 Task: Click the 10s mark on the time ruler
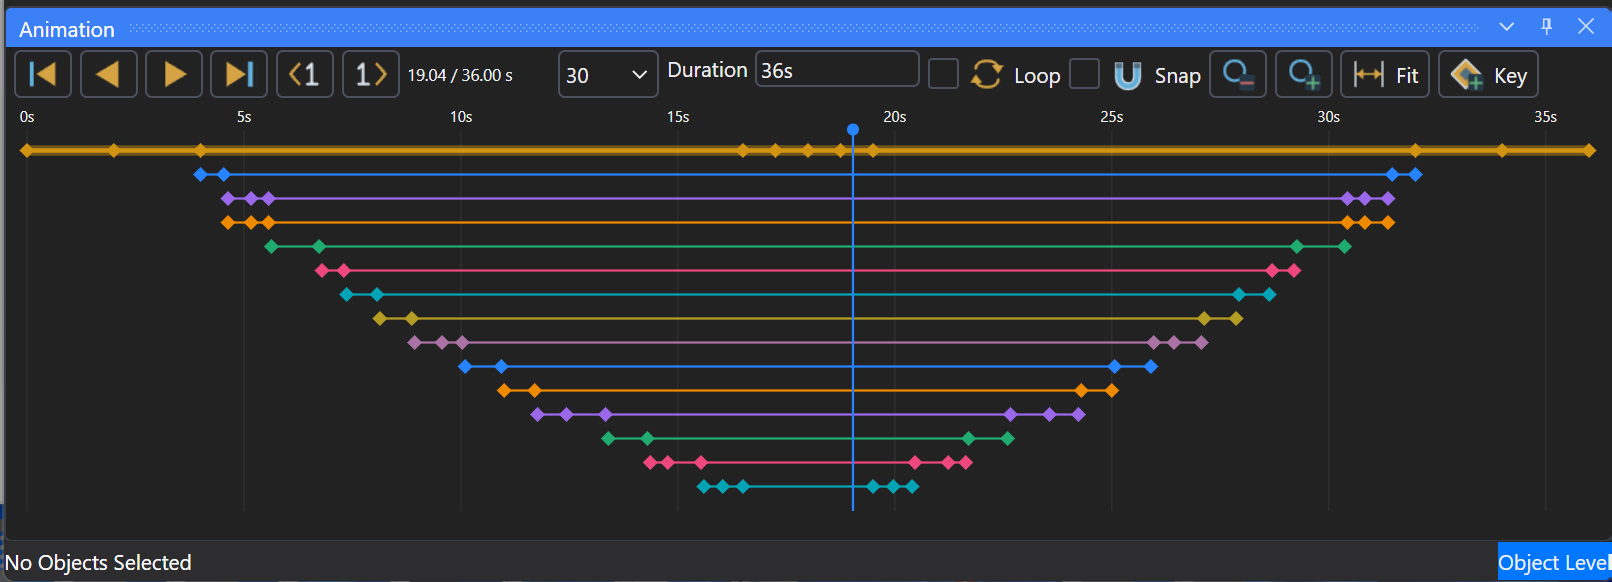(x=461, y=117)
